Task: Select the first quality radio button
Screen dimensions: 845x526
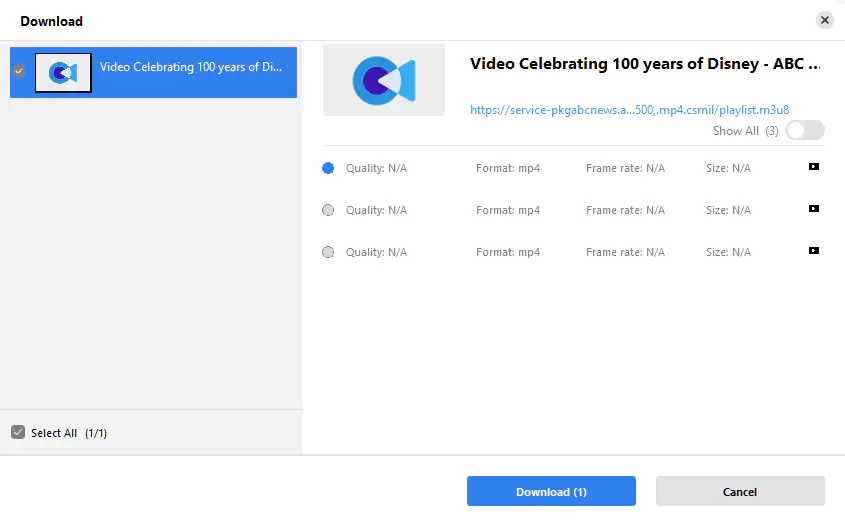Action: (328, 168)
